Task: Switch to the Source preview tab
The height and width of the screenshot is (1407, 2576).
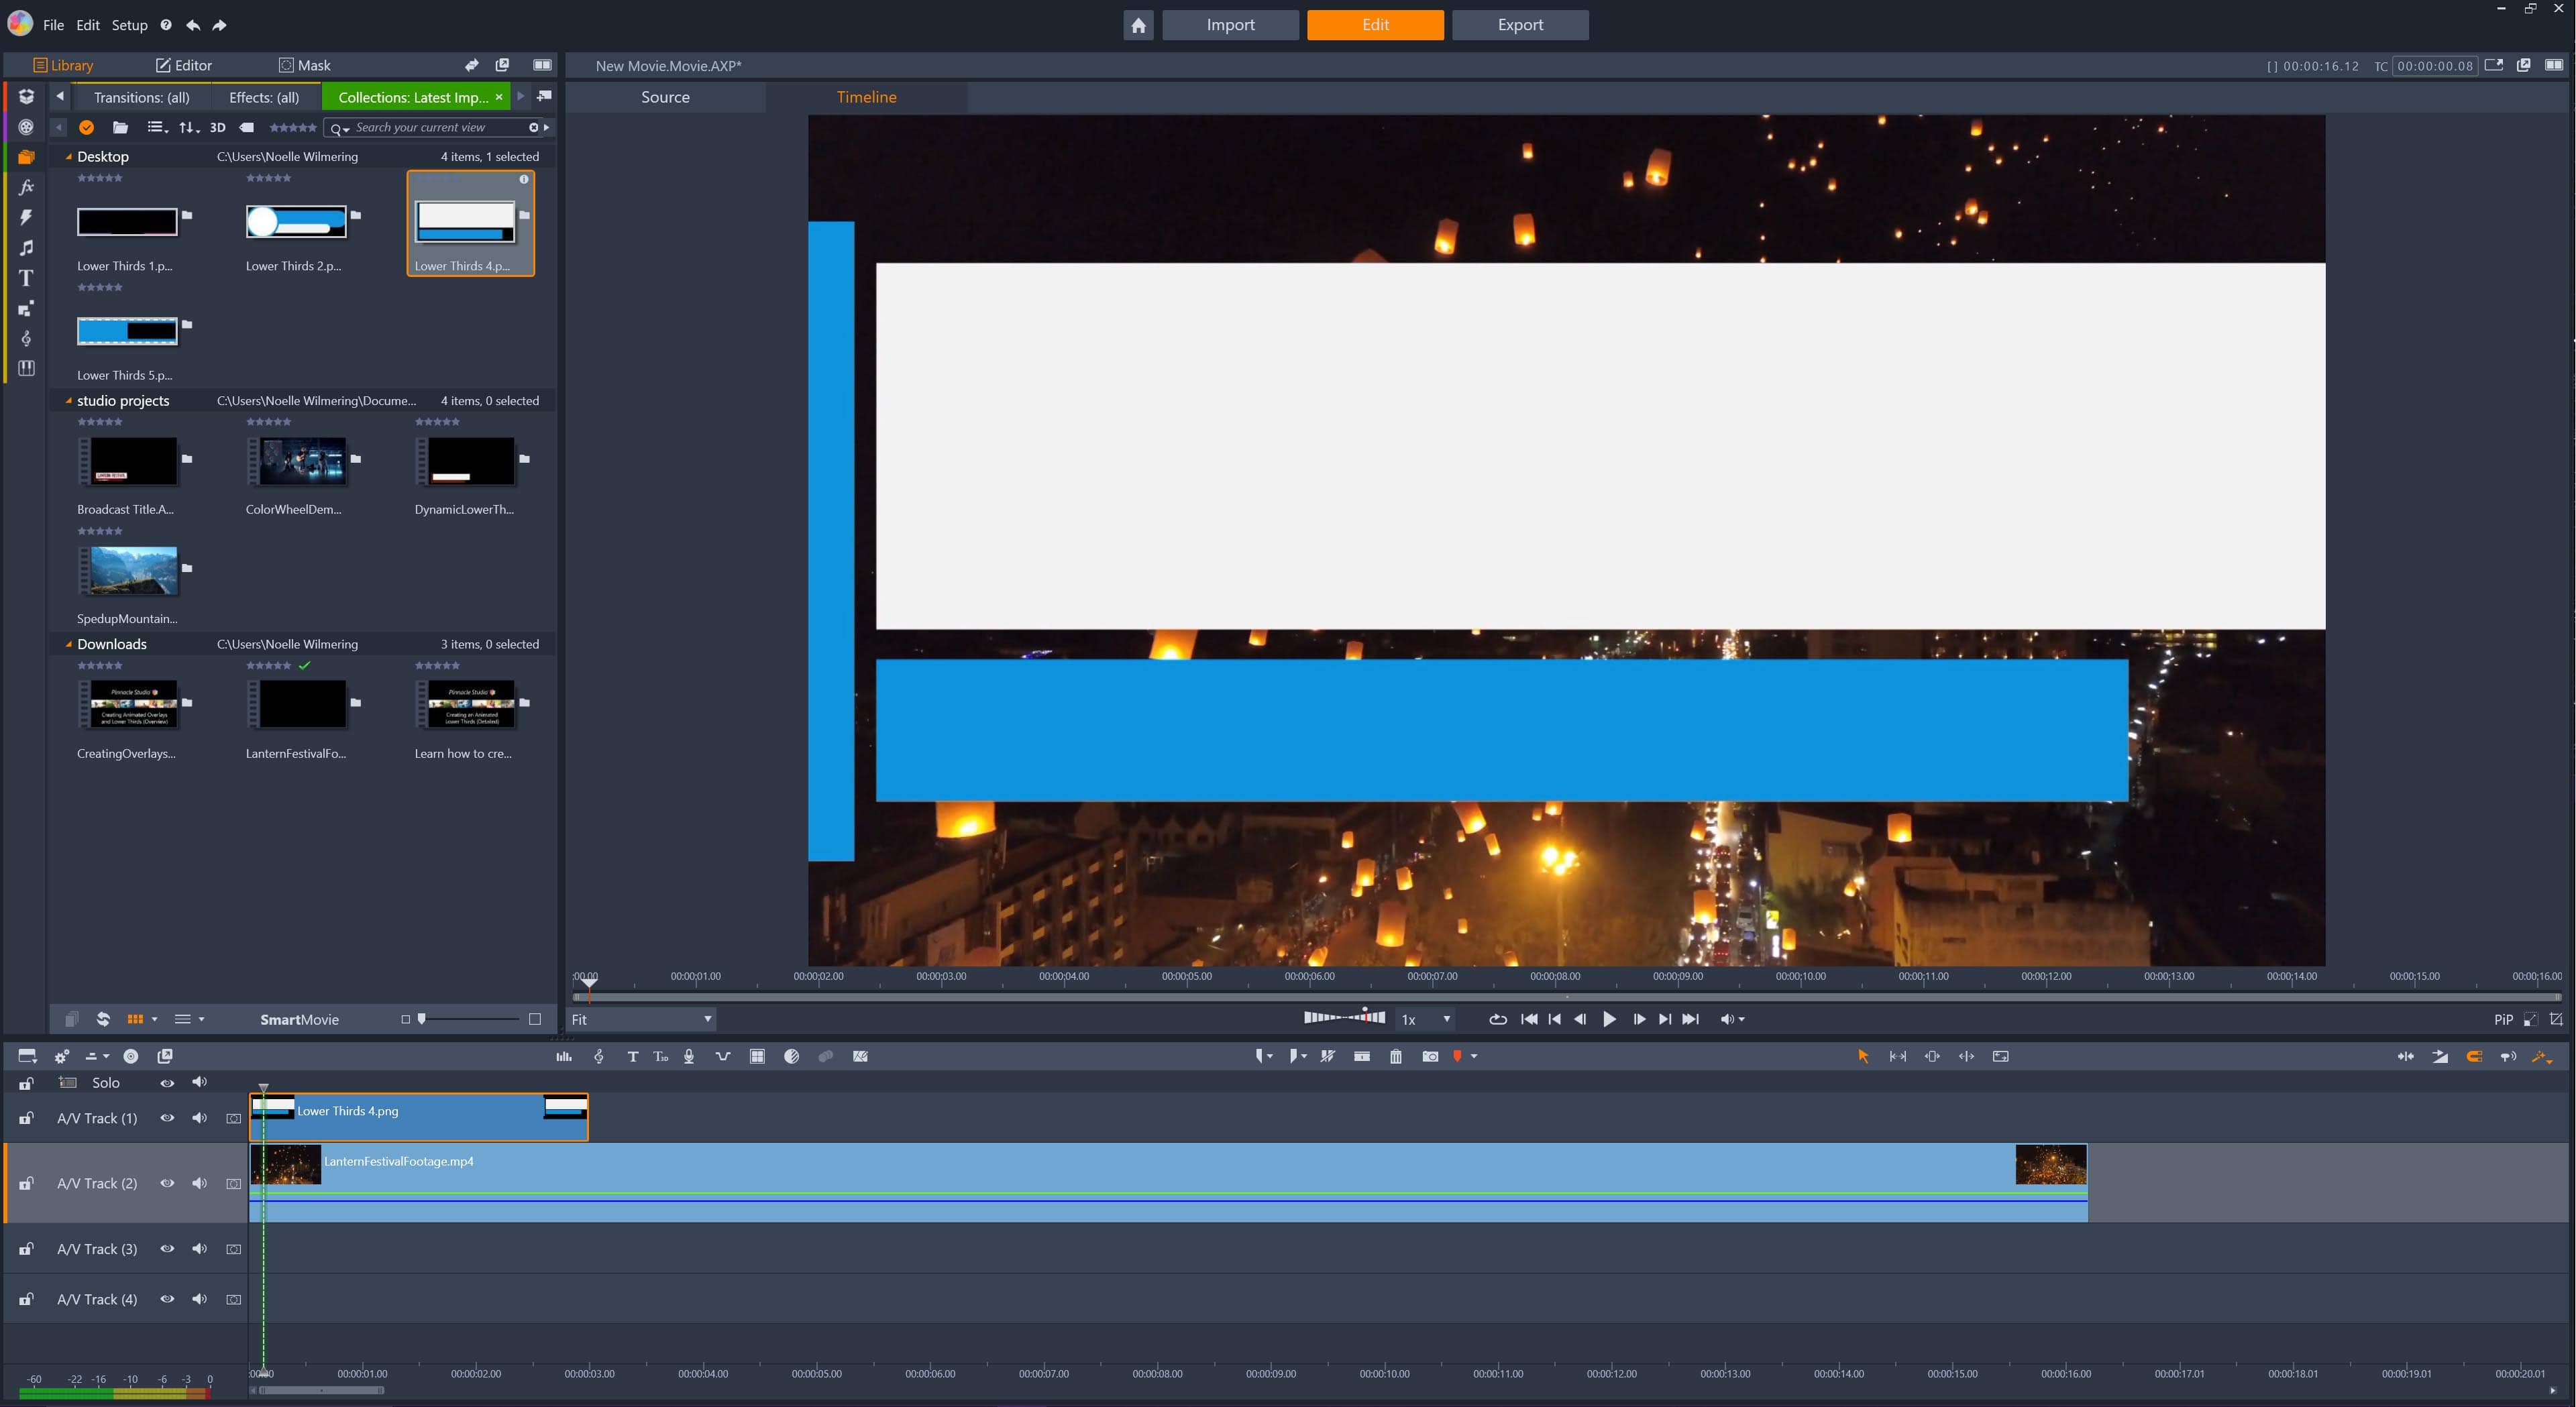Action: click(665, 97)
